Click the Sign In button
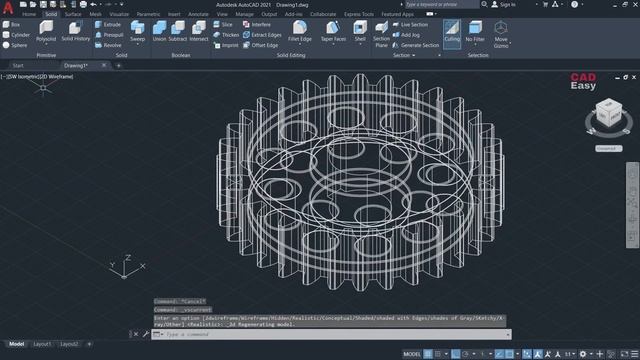 pos(504,4)
